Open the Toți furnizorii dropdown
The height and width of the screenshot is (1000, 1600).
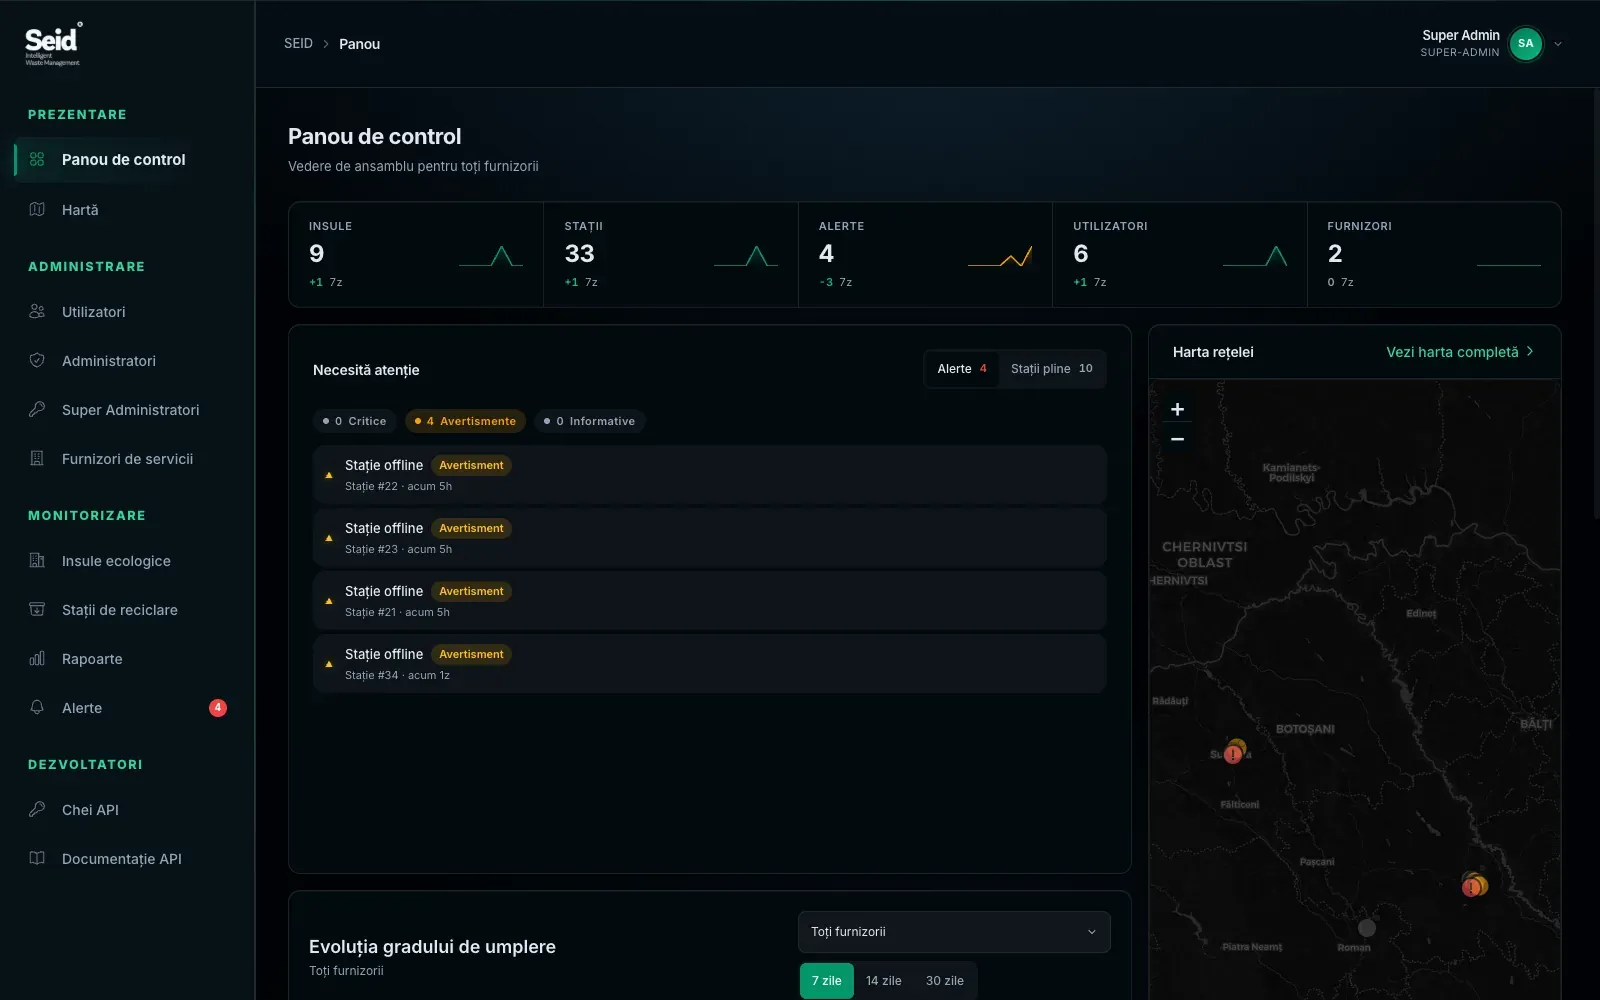click(x=954, y=932)
